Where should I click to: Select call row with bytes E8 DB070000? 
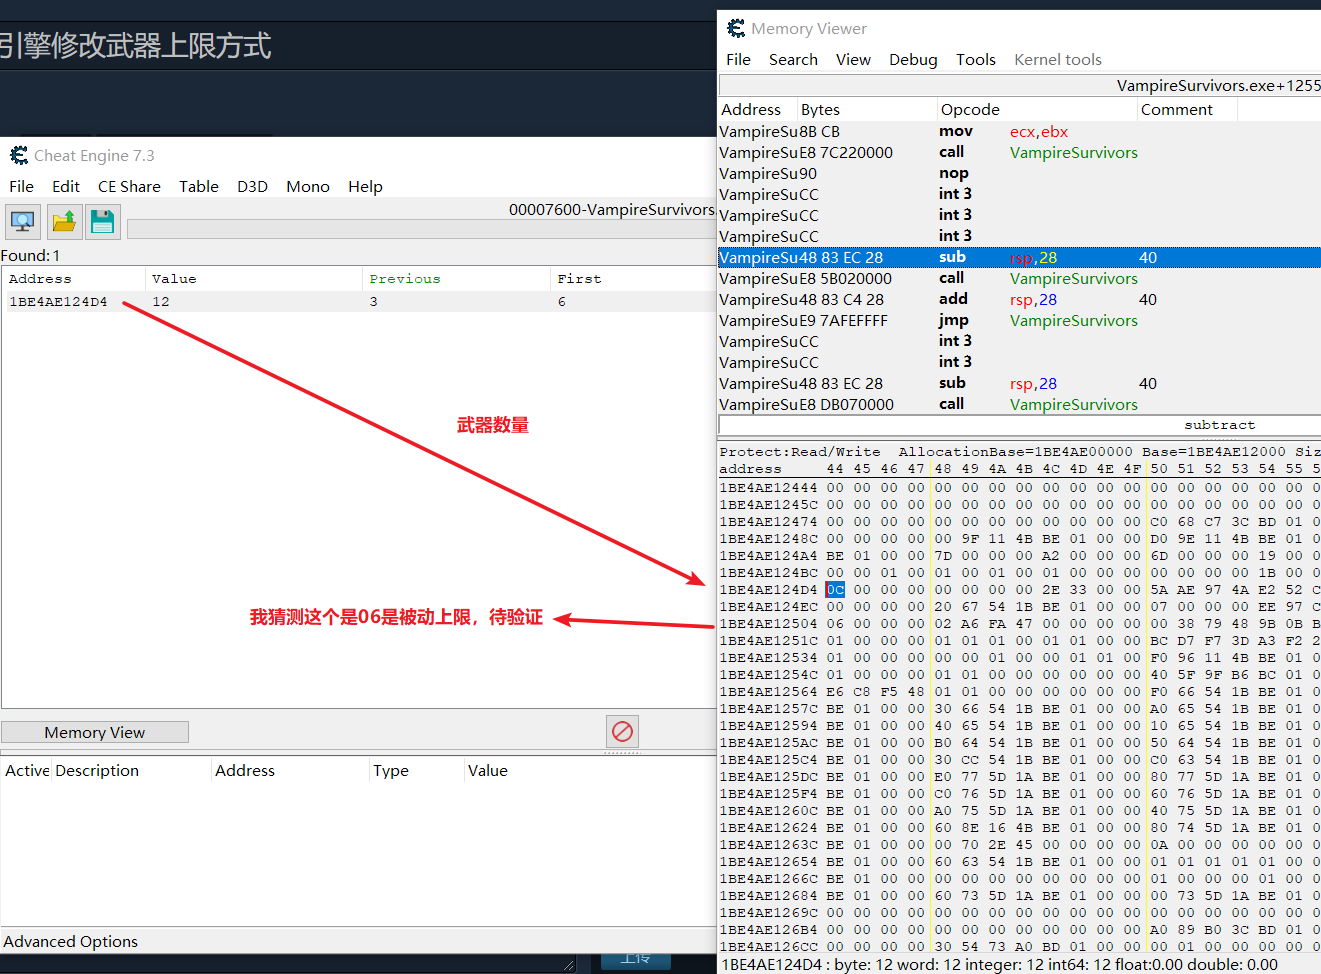click(1019, 404)
